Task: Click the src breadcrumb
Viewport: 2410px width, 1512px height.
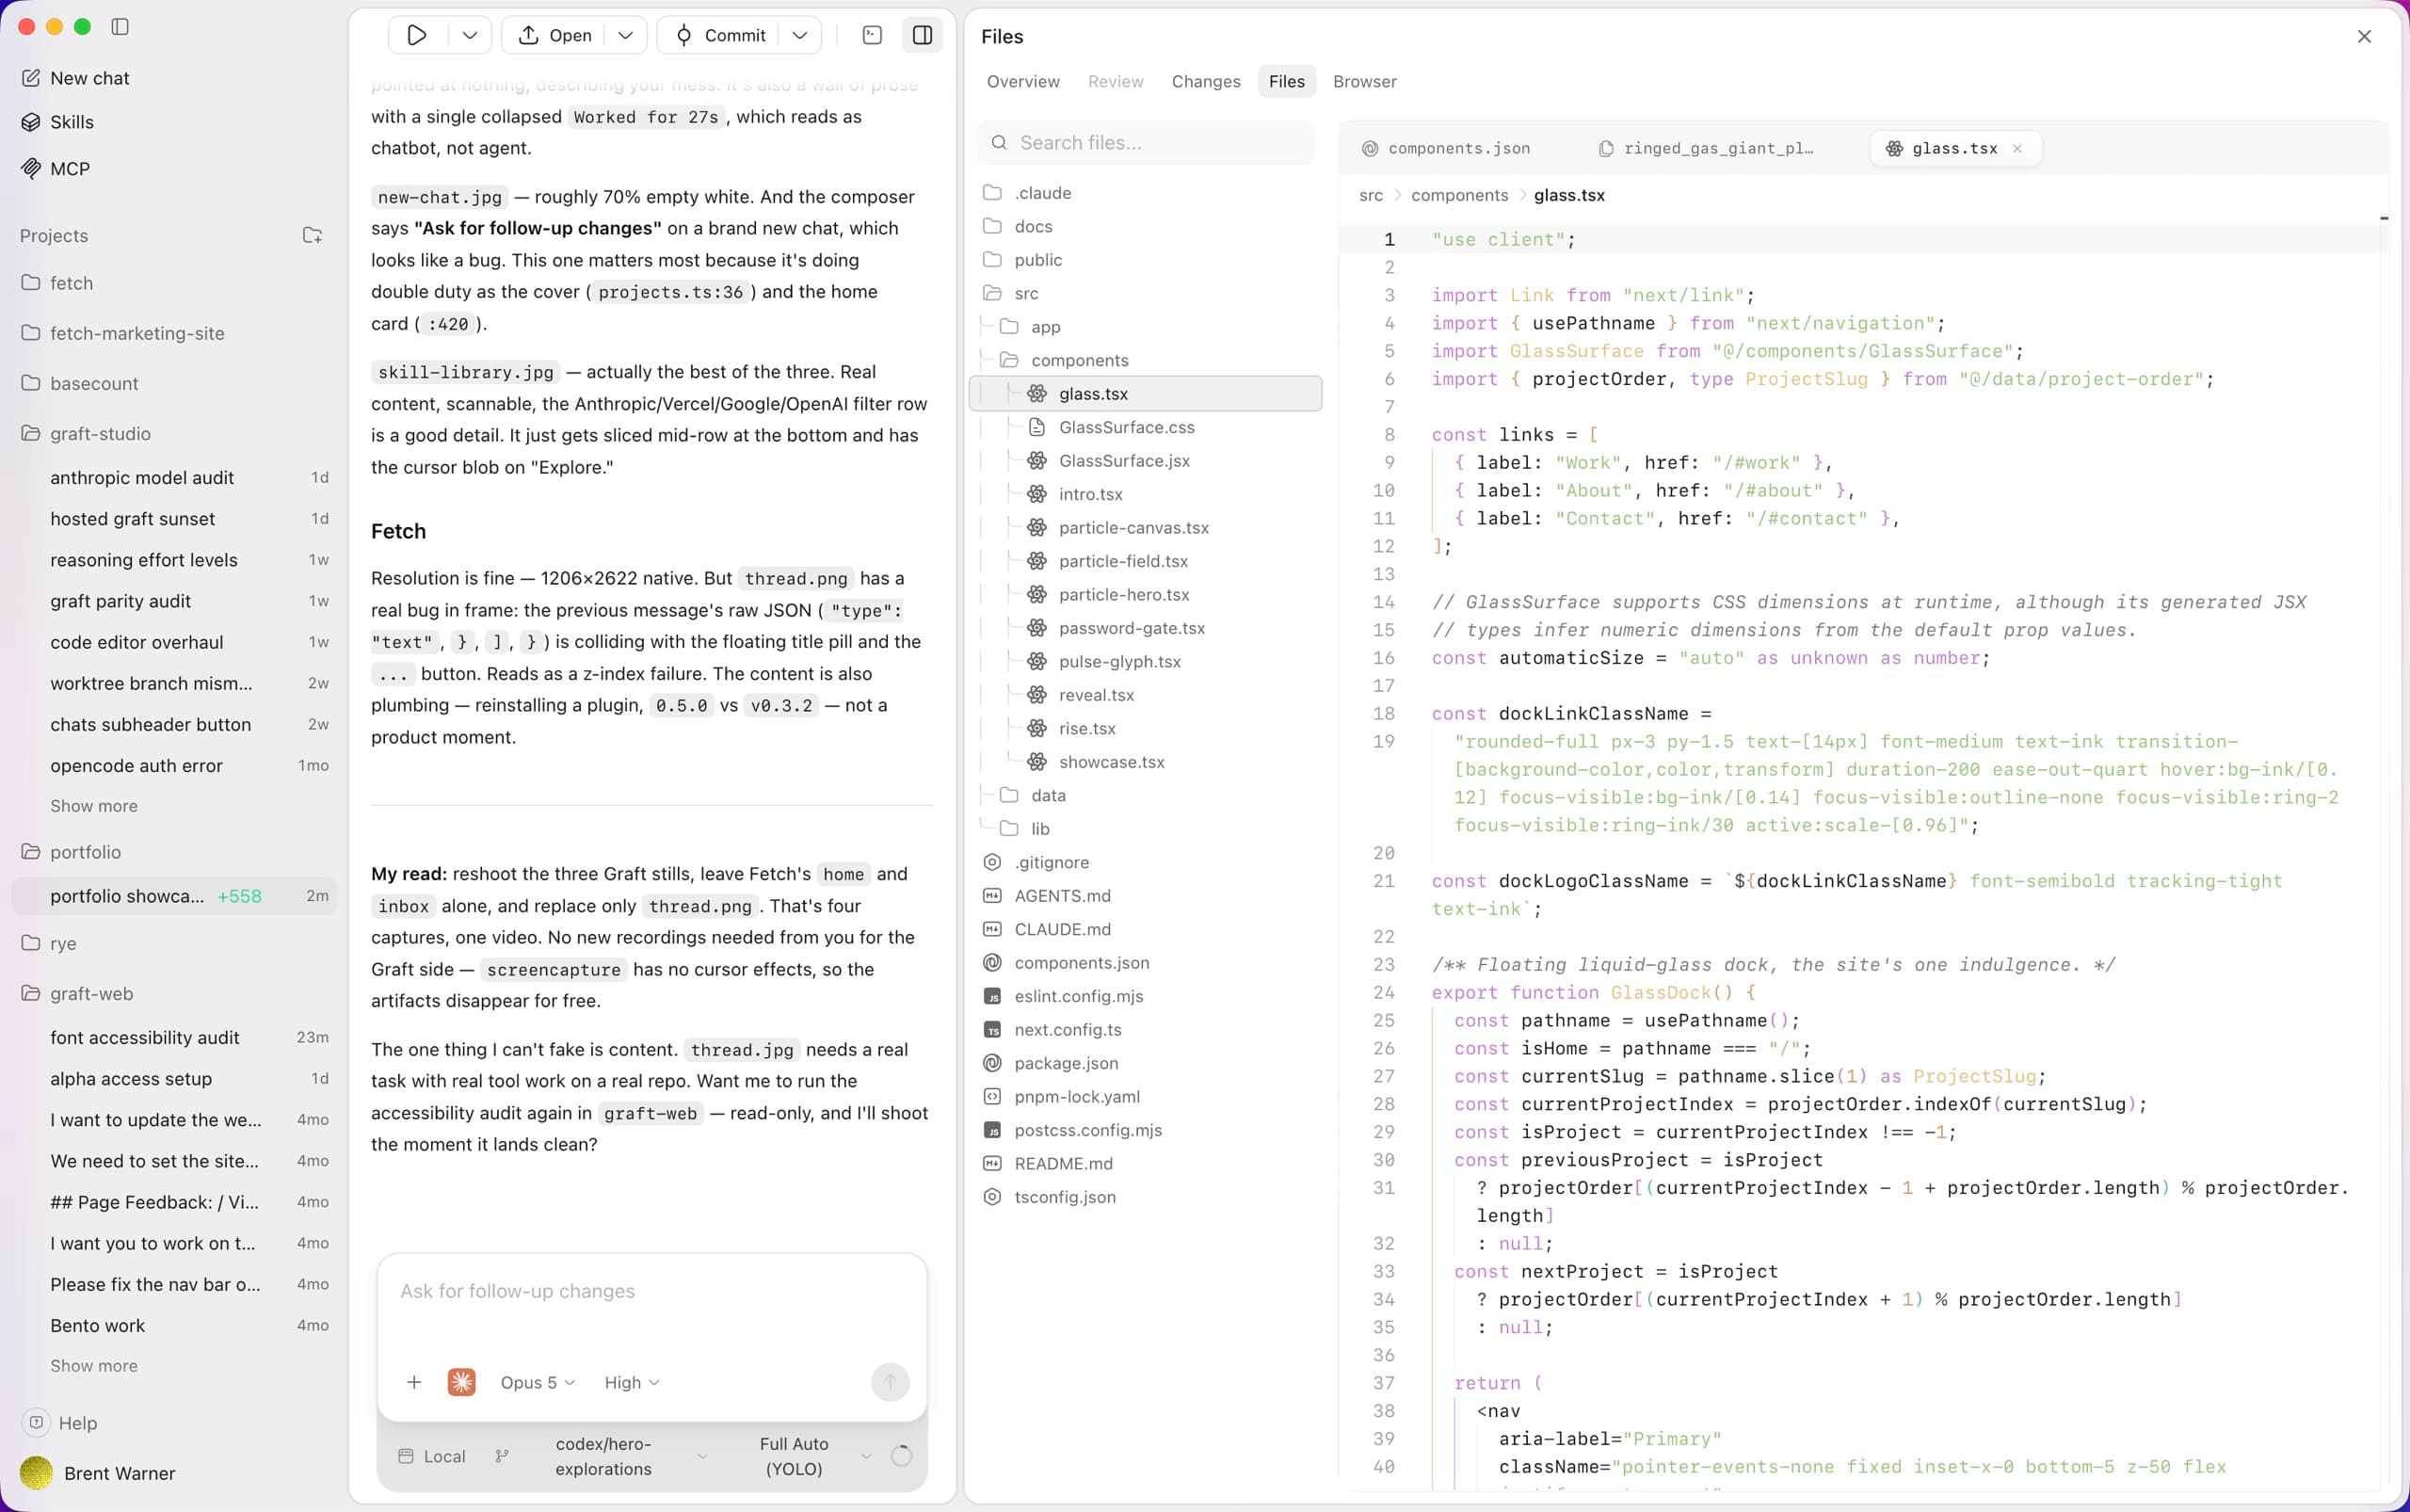Action: (x=1371, y=195)
